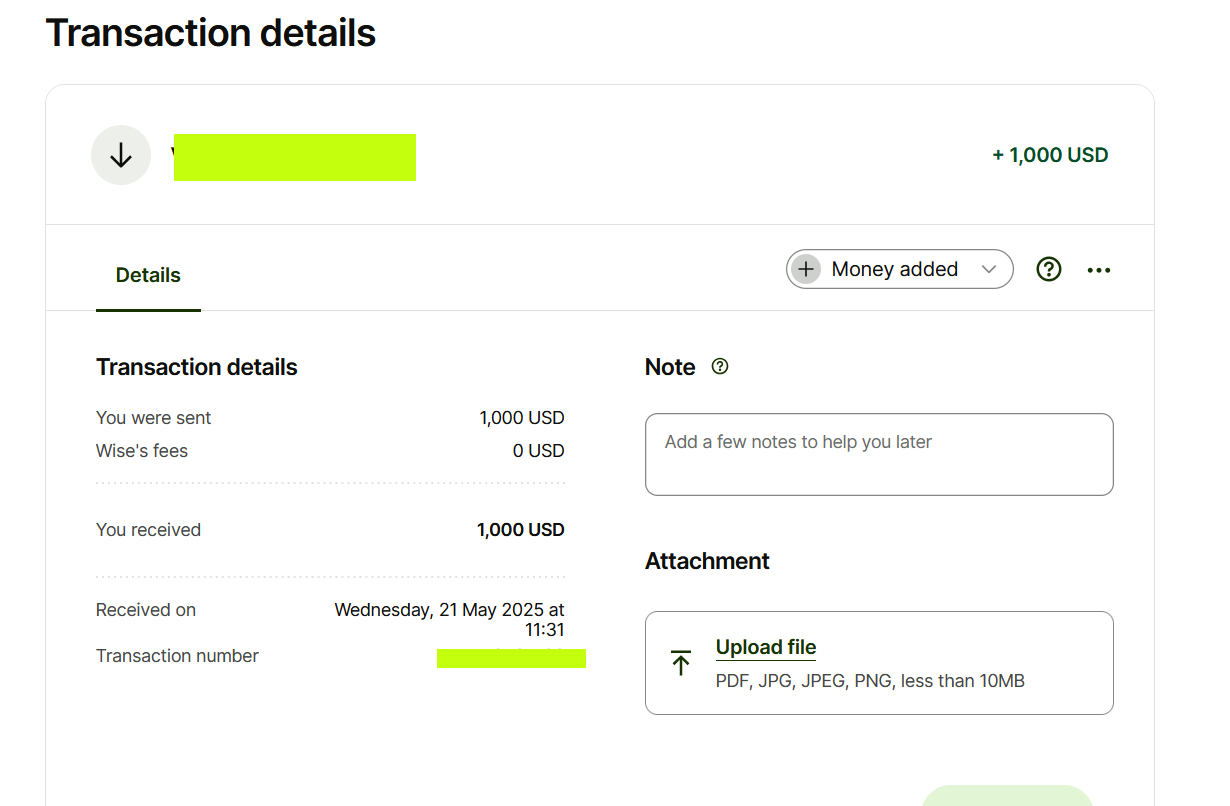Click the + 1,000 USD header amount
Viewport: 1230px width, 806px height.
click(1050, 155)
